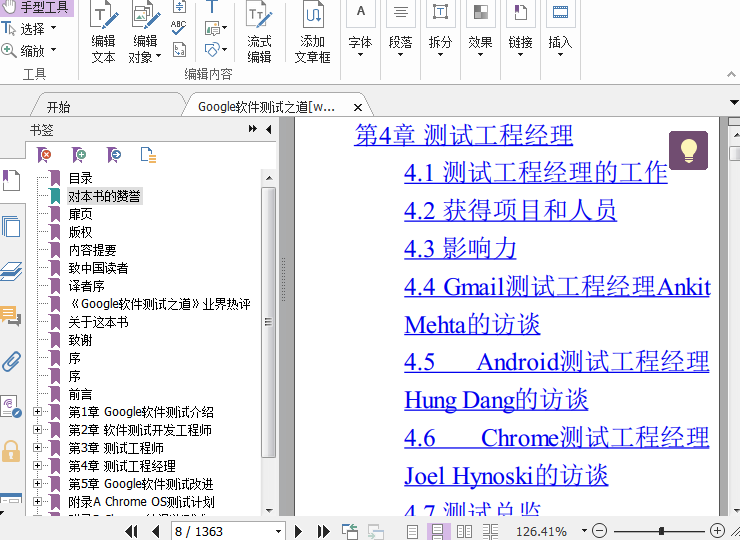Open the Digital Signatures side panel
This screenshot has width=740, height=540.
click(11, 406)
